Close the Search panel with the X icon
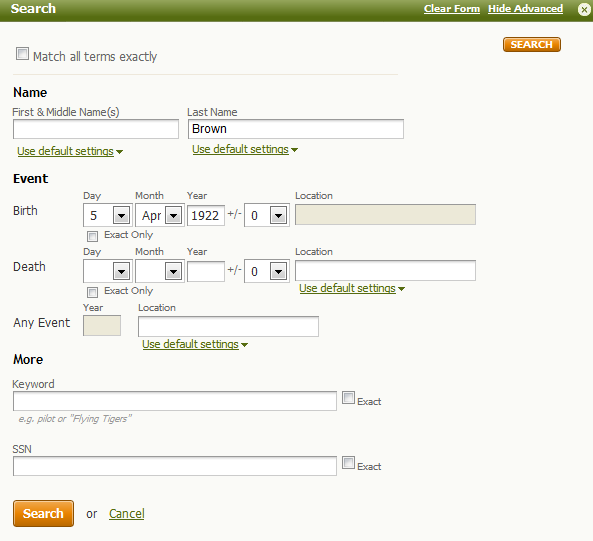The image size is (593, 541). 584,9
